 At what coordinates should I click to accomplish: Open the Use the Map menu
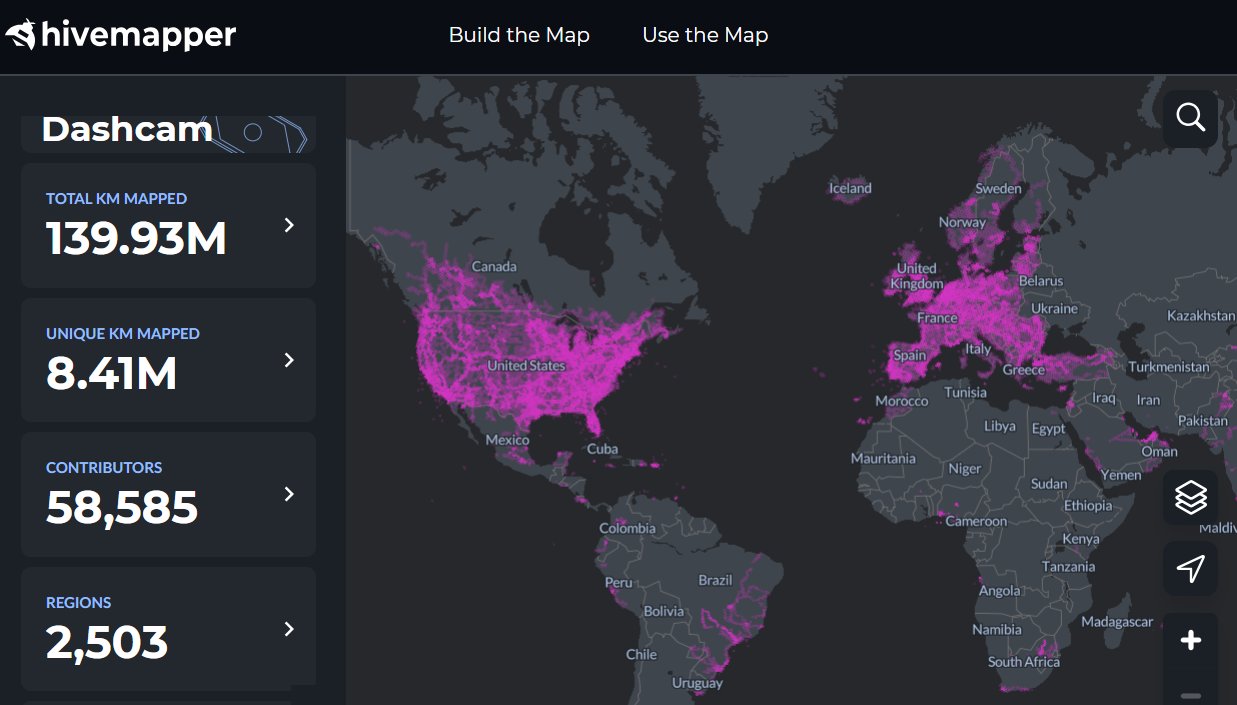click(x=705, y=35)
